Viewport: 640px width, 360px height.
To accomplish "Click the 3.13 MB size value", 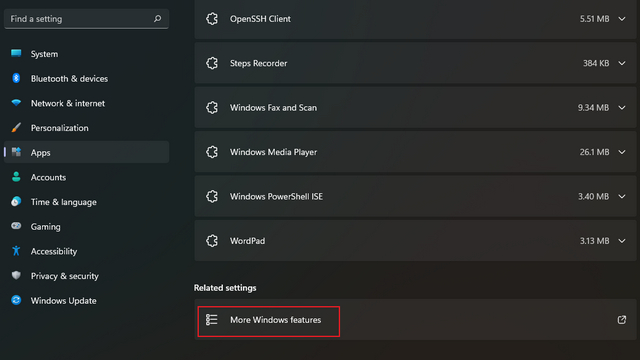I will [x=594, y=241].
